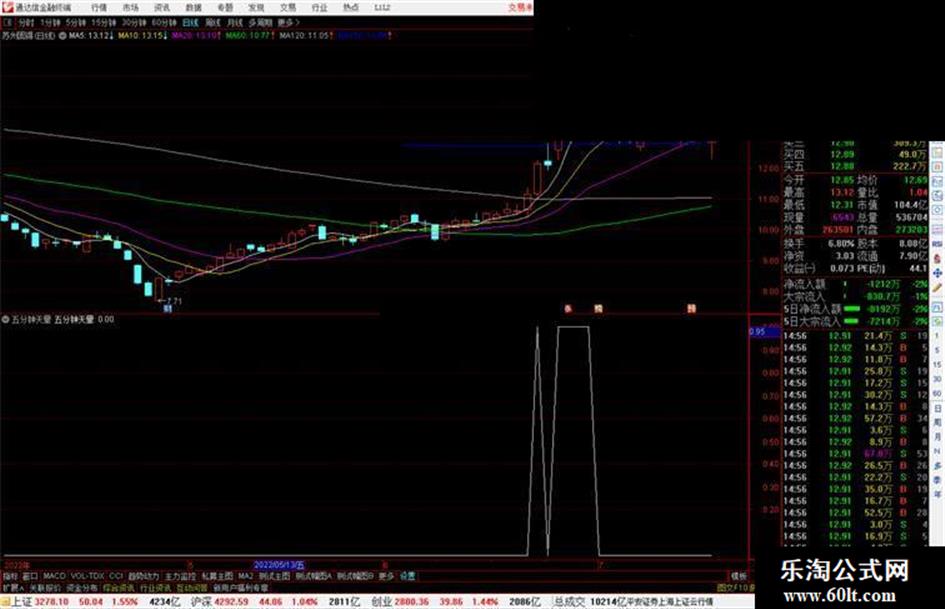This screenshot has height=609, width=945.
Task: Open the 多周期 multi-period view
Action: (260, 22)
